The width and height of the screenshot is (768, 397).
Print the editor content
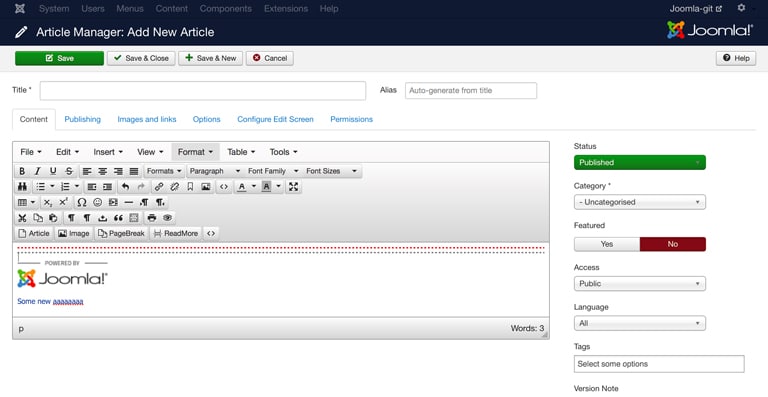click(152, 218)
